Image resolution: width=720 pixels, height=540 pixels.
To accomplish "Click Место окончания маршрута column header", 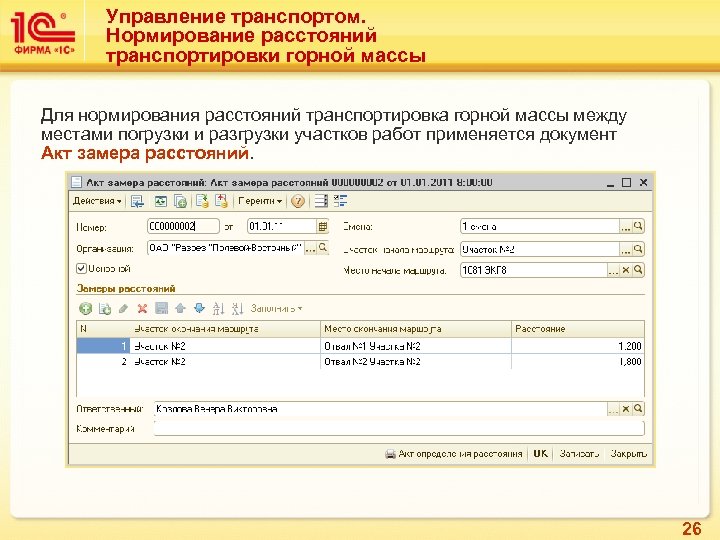I will 416,329.
